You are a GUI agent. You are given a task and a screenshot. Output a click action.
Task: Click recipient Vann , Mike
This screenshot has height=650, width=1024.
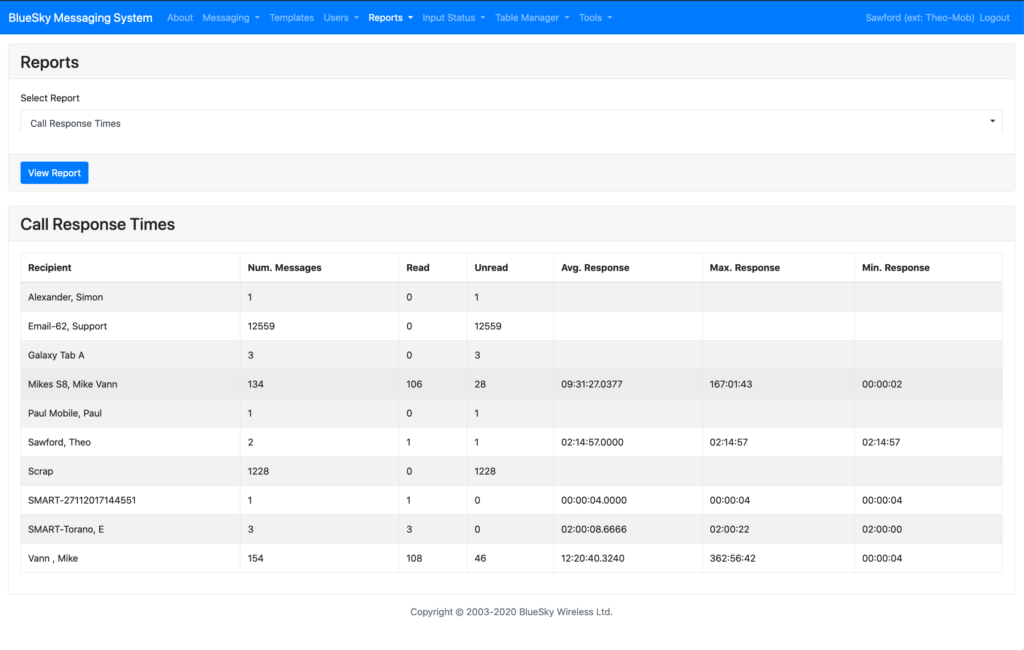[x=53, y=559]
